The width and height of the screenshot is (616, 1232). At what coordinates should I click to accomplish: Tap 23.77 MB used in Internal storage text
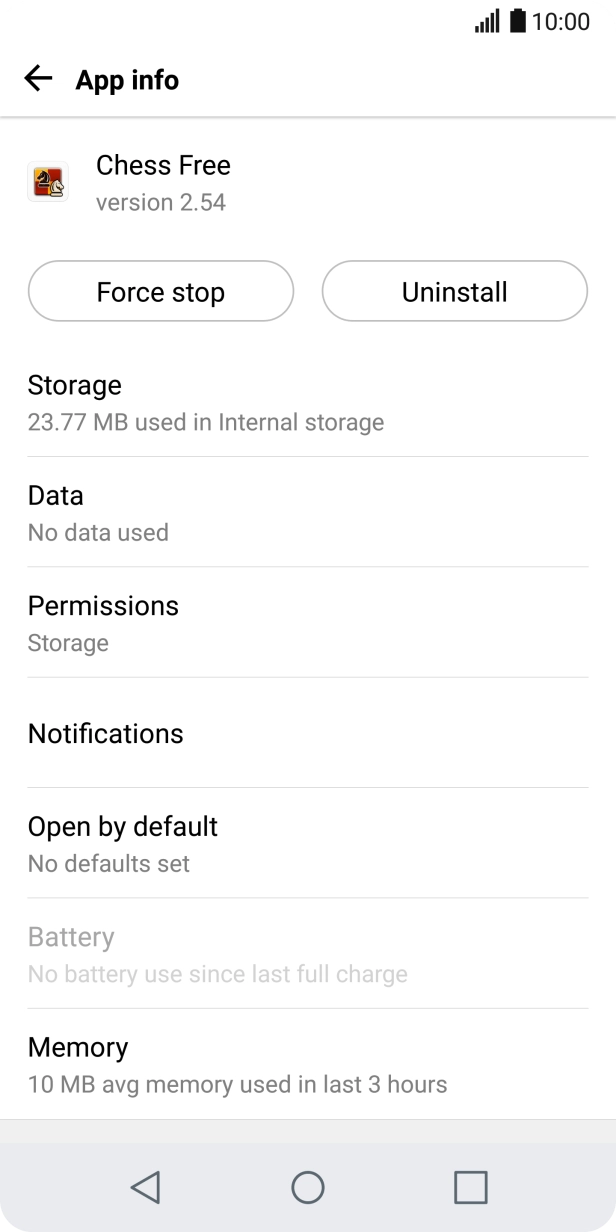[206, 422]
